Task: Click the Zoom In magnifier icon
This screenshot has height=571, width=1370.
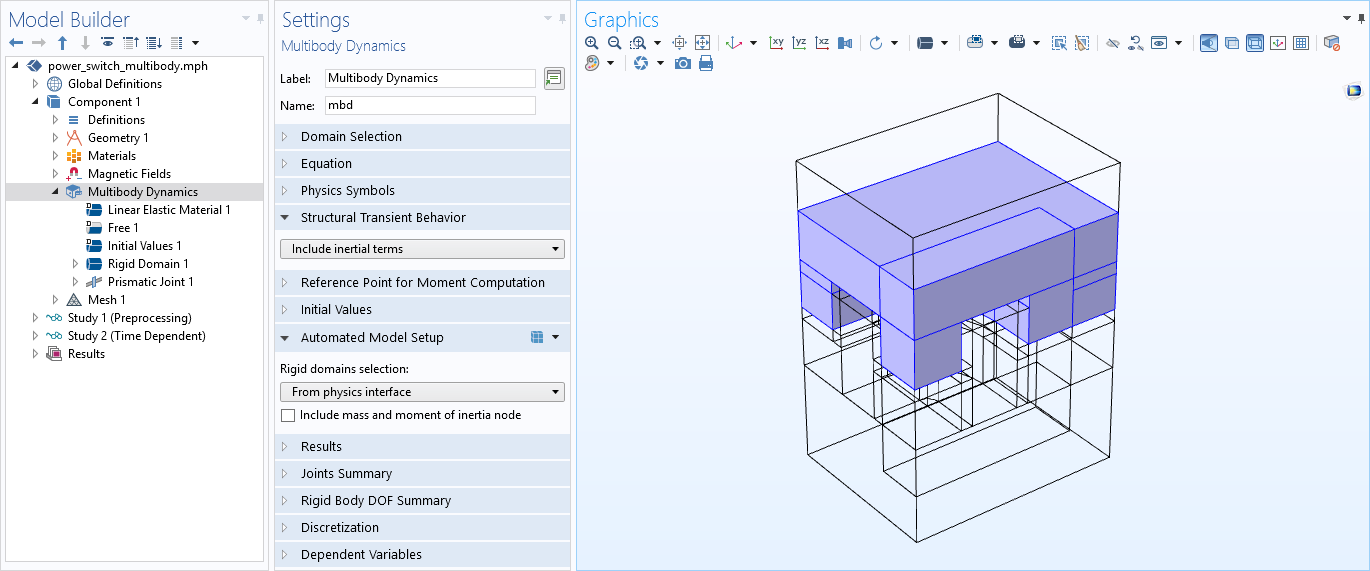Action: (592, 43)
